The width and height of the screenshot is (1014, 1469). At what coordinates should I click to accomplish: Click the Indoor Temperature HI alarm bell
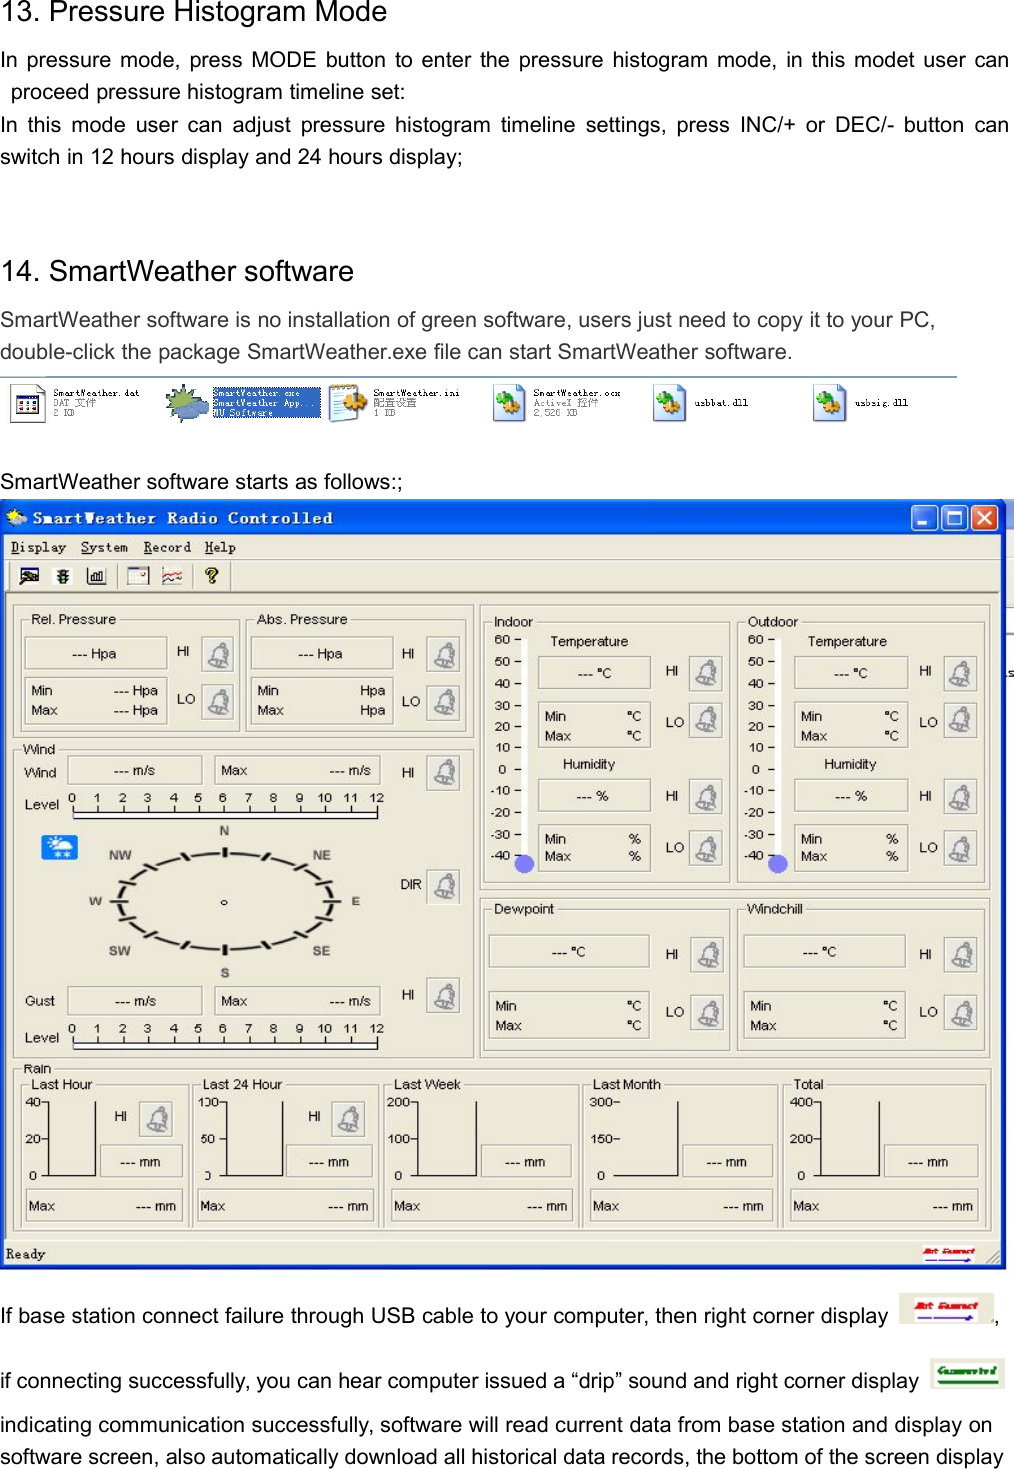click(x=707, y=673)
